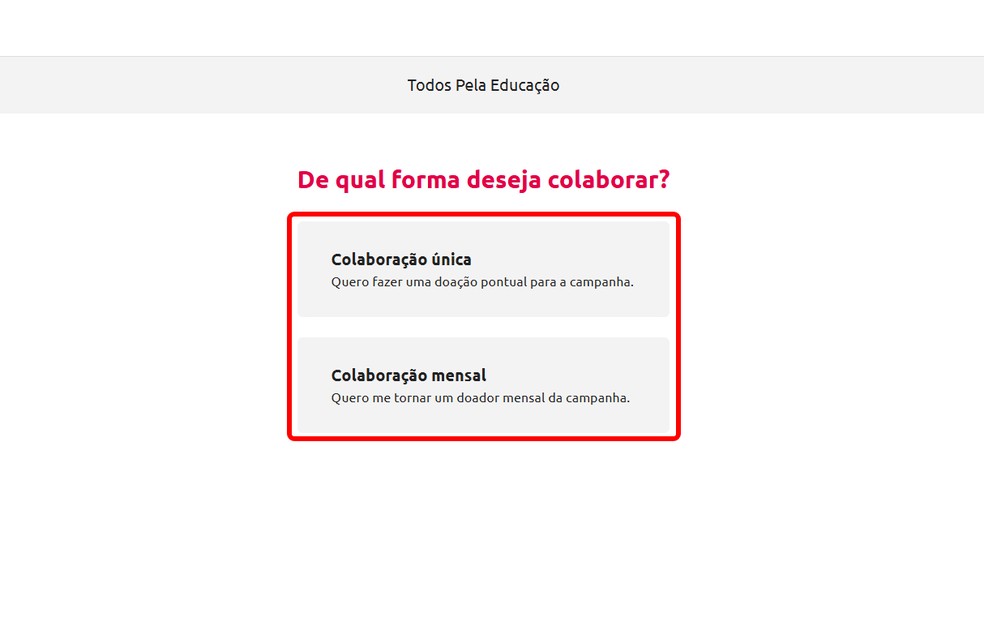Image resolution: width=984 pixels, height=622 pixels.
Task: Choose the Colaboração única option card
Action: click(483, 269)
